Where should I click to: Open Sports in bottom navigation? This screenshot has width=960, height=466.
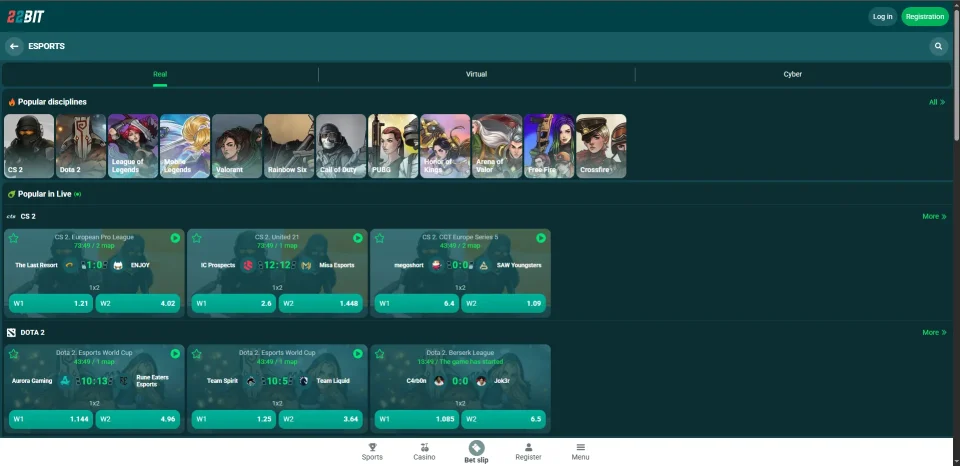click(372, 452)
